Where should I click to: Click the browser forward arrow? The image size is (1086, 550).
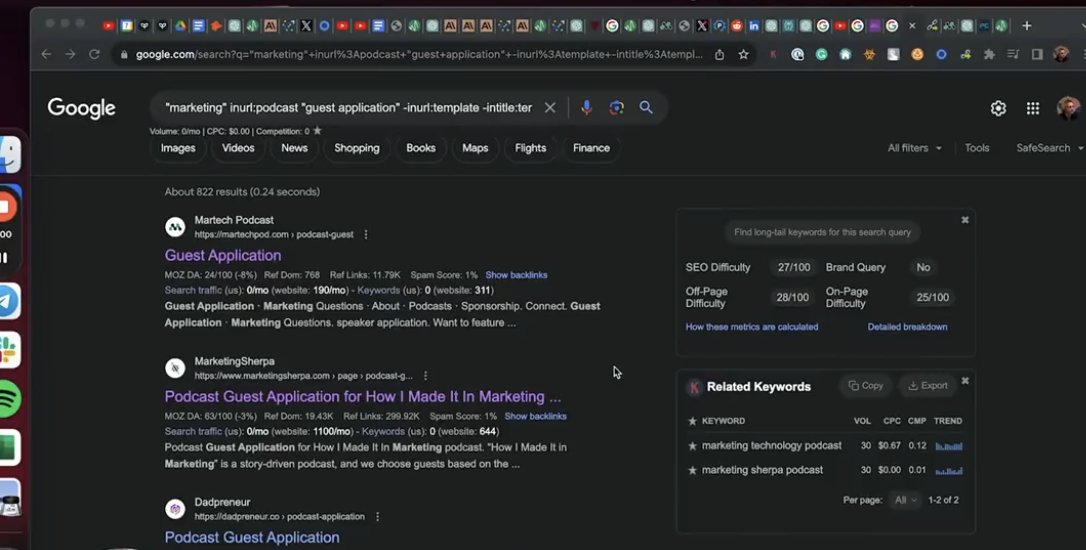tap(70, 54)
